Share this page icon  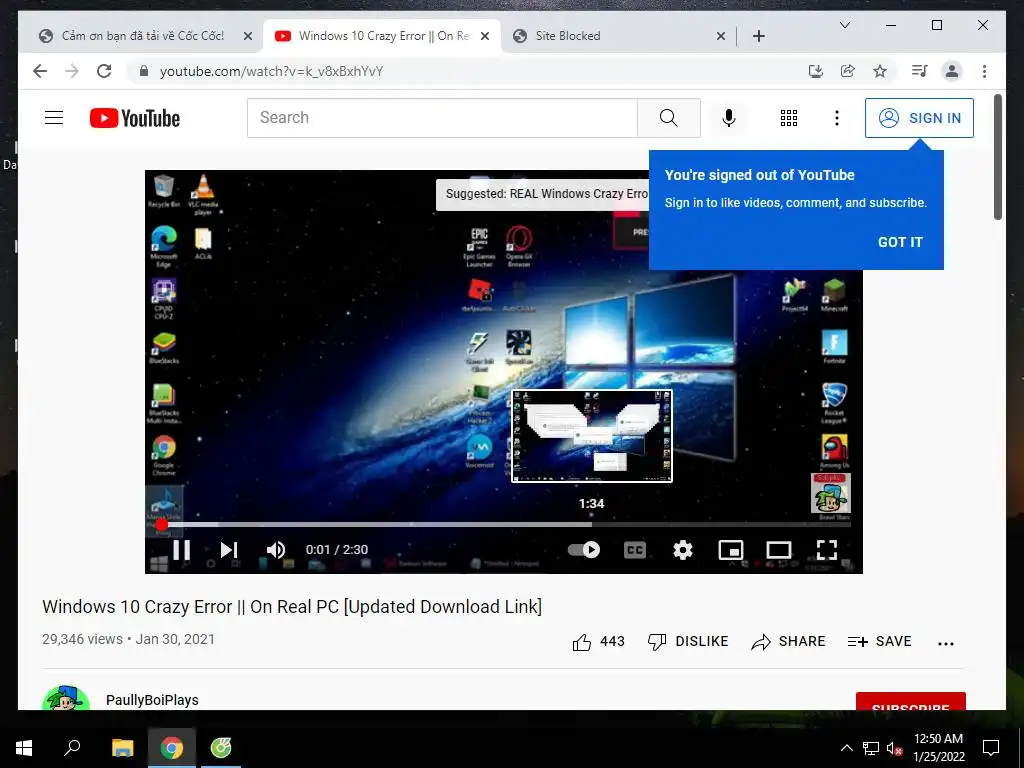pos(848,71)
